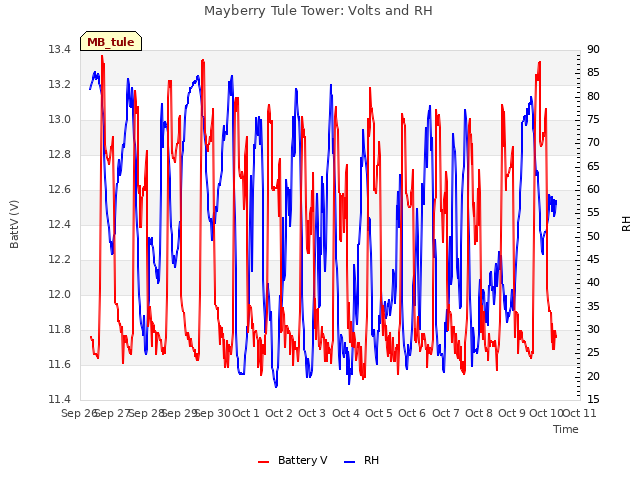
Task: Click the 'Time' x-axis label
Action: click(566, 429)
